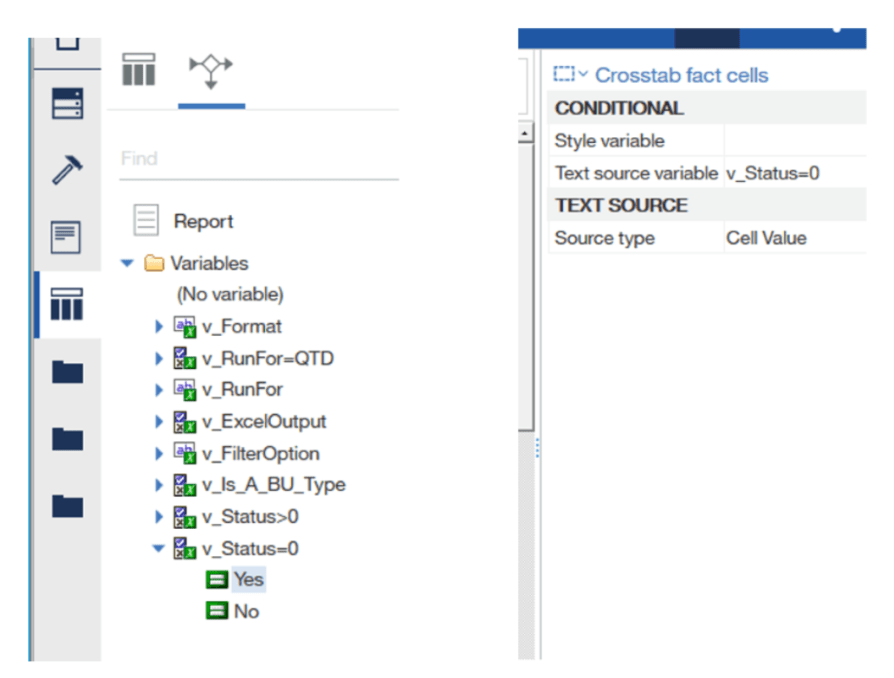Screen dimensions: 894x678
Task: Expand the v_FilterOption variable
Action: (159, 453)
